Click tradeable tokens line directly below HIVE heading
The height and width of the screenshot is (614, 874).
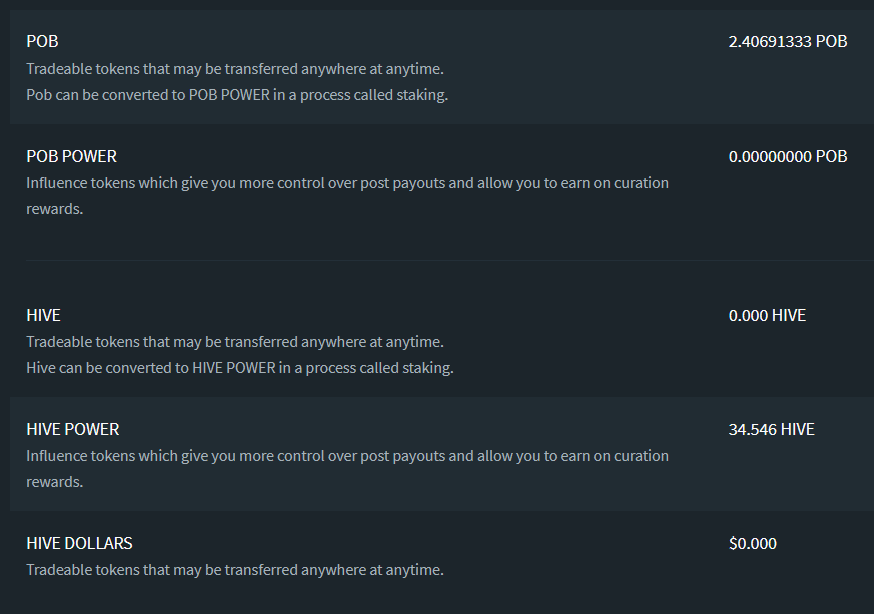[234, 342]
